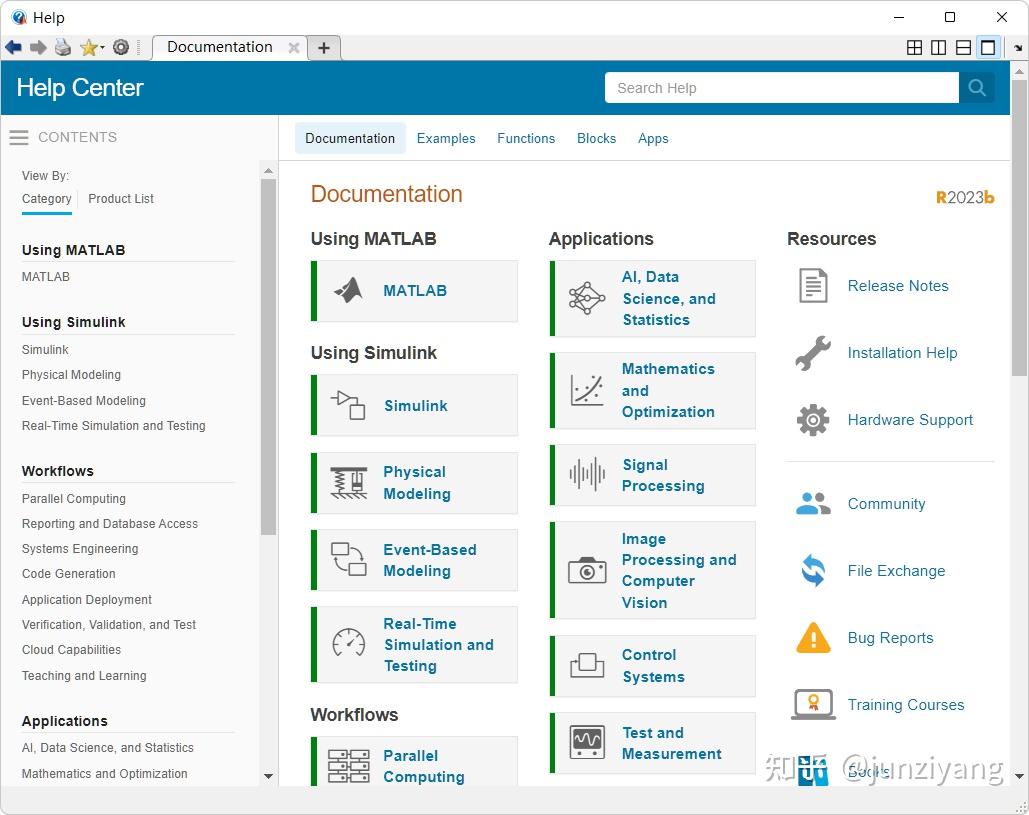The width and height of the screenshot is (1029, 815).
Task: Open the Simulink block diagram icon
Action: pyautogui.click(x=348, y=405)
